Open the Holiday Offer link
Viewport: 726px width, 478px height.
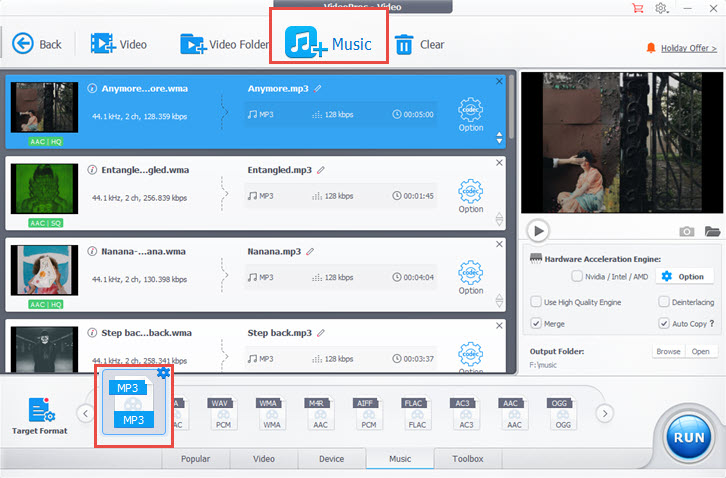(x=688, y=48)
